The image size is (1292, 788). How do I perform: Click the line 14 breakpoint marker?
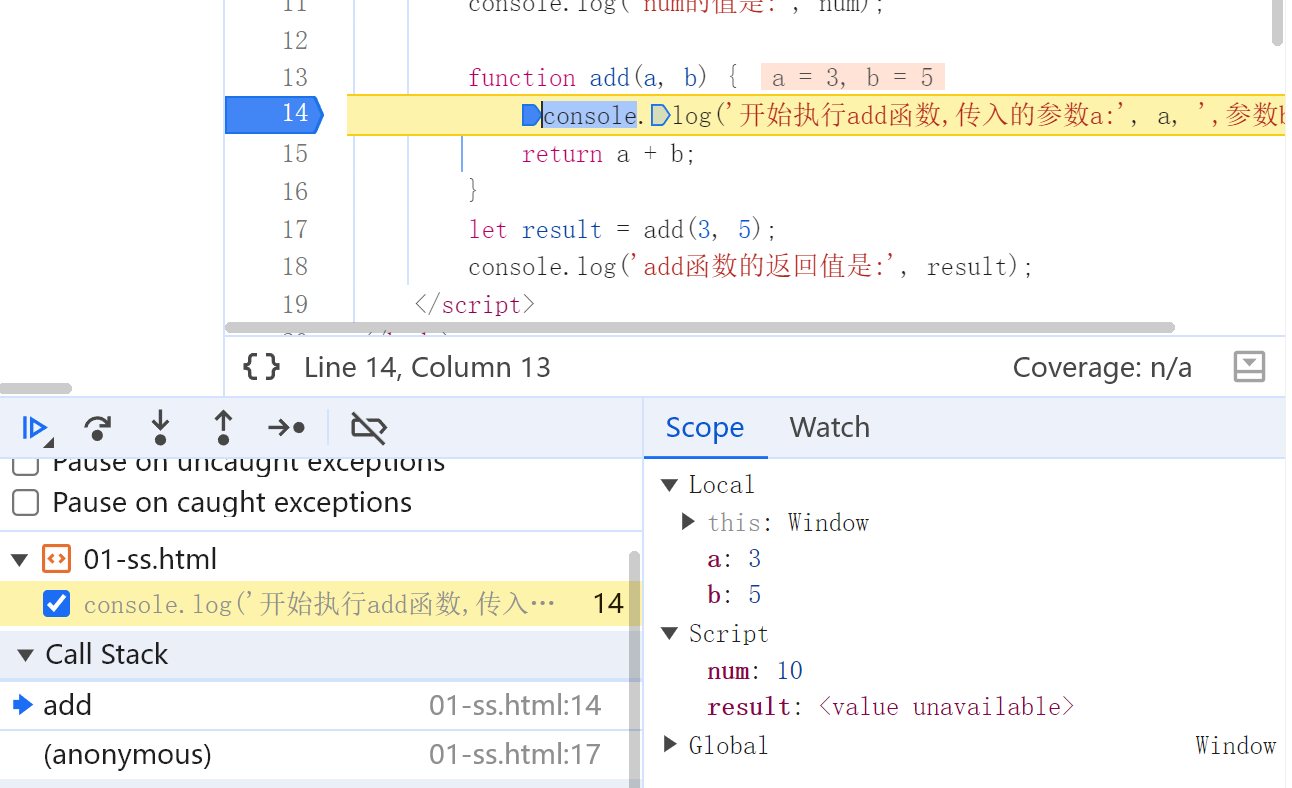pos(274,114)
